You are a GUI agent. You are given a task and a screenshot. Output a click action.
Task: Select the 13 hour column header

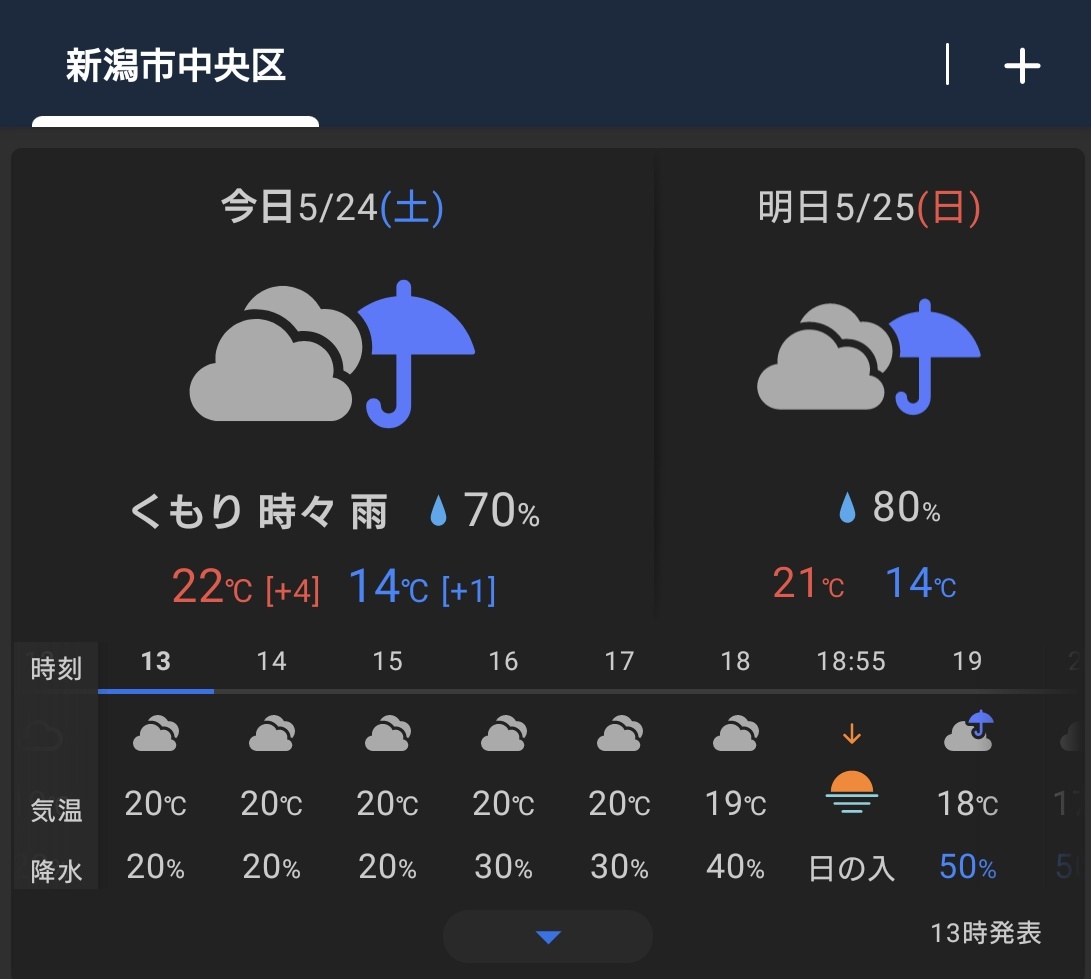click(x=156, y=661)
